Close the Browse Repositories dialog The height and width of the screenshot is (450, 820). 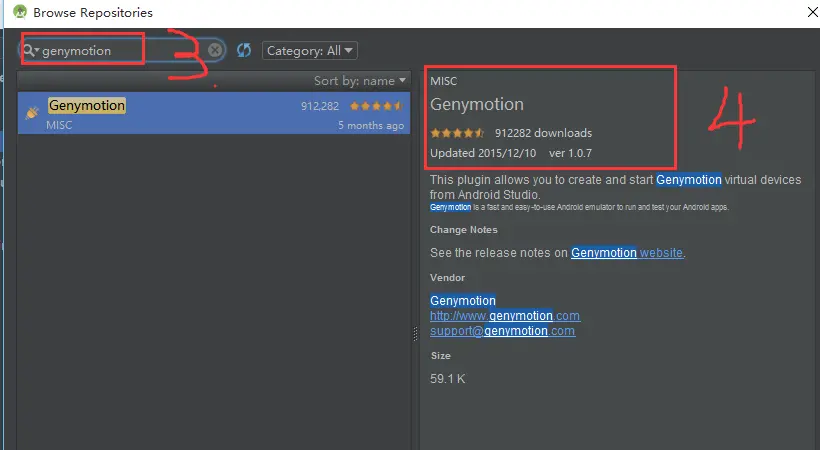812,12
